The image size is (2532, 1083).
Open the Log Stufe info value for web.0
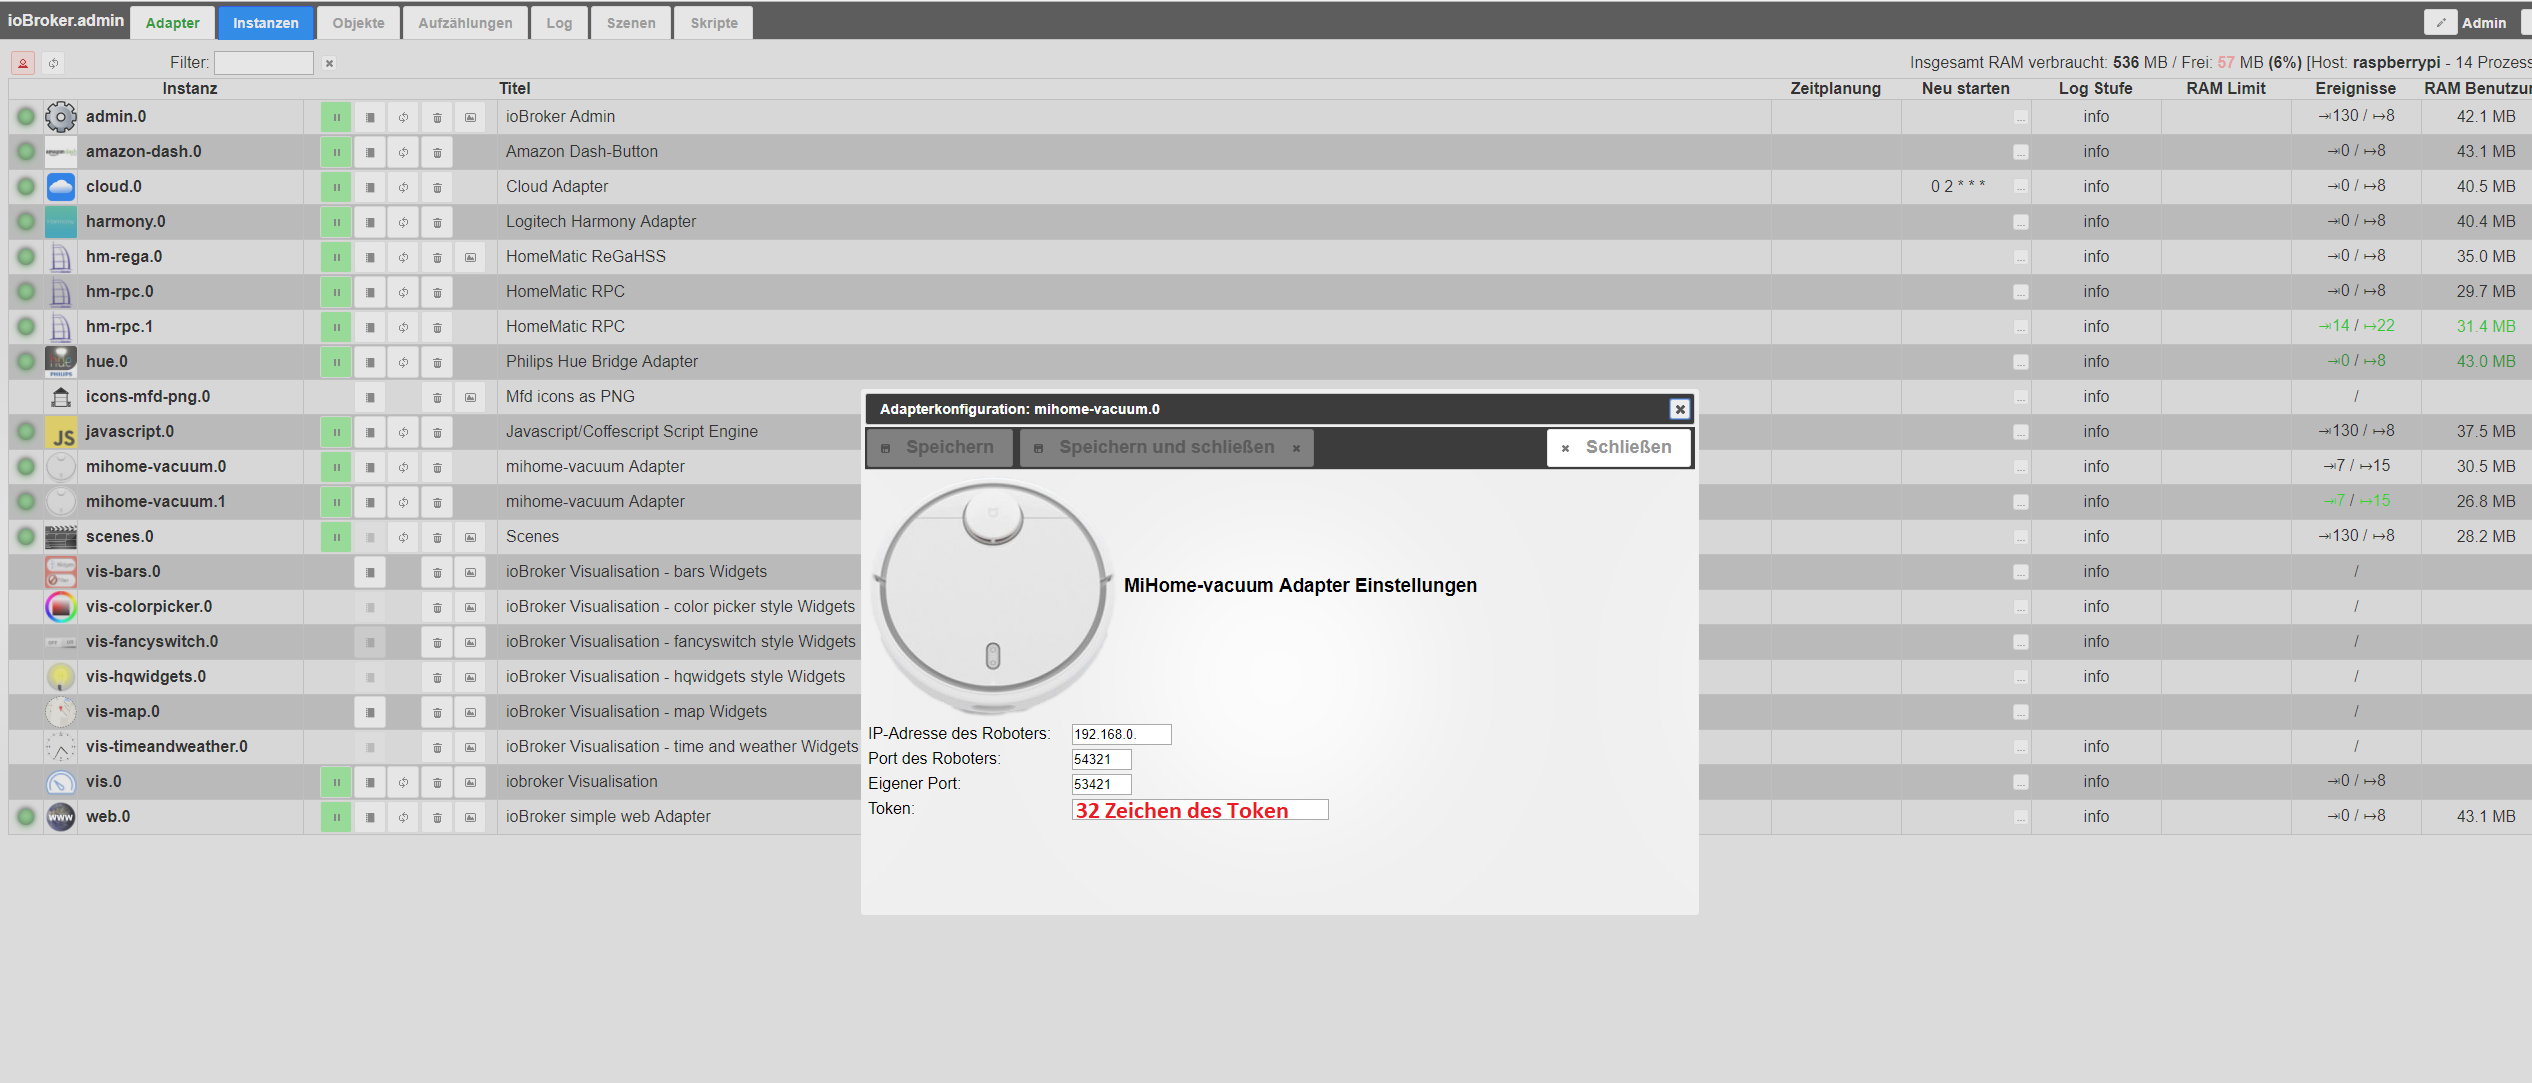tap(2096, 816)
